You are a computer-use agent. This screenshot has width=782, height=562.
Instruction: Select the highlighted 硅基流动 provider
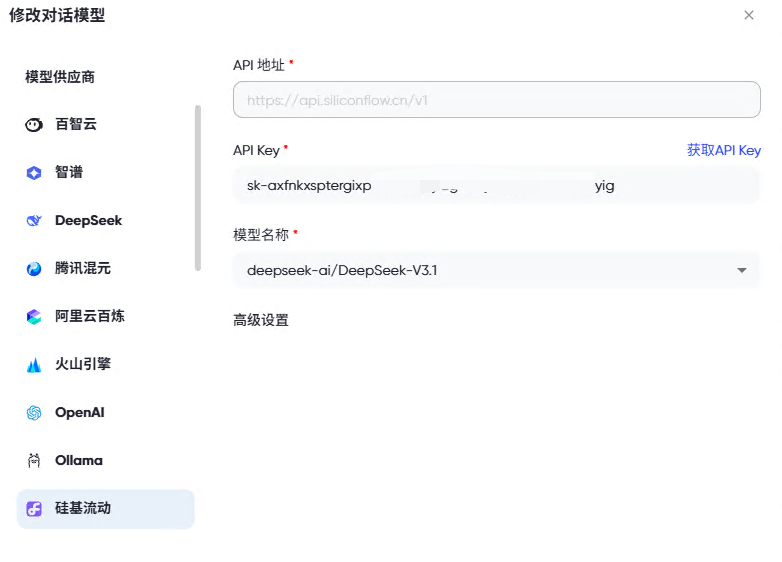click(106, 509)
